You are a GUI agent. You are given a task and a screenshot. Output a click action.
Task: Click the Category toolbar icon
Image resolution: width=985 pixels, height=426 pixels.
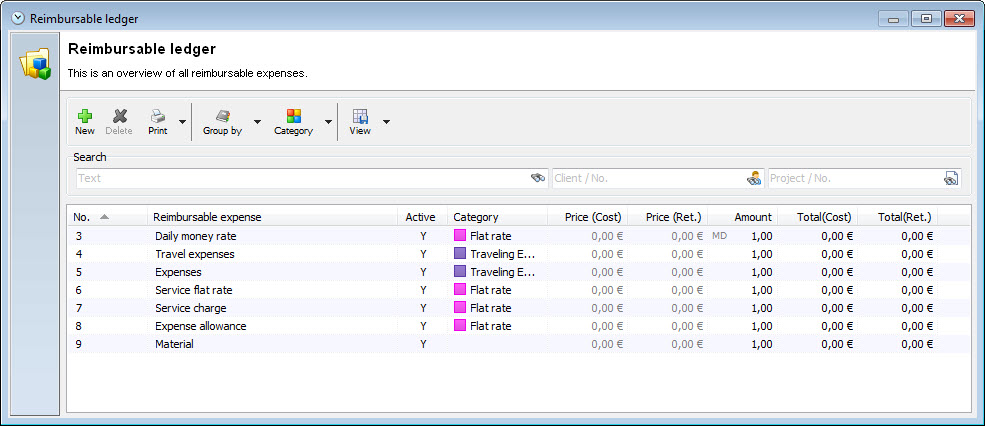coord(293,117)
